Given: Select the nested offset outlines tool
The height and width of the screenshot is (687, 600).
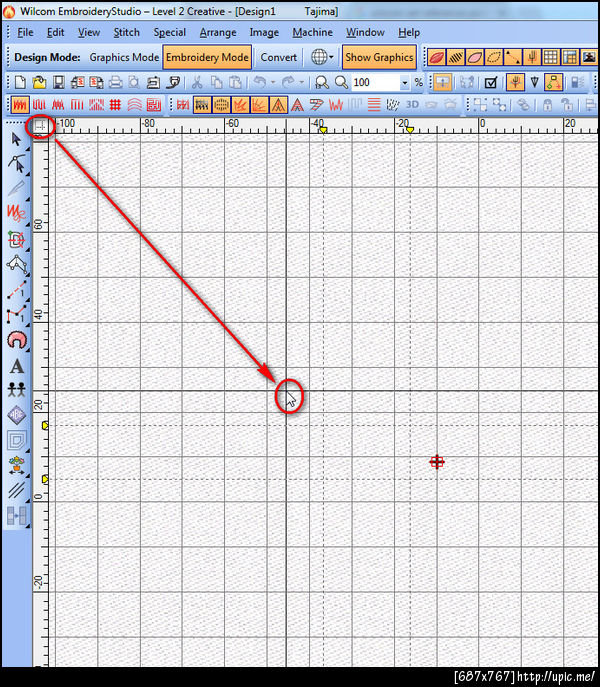Looking at the screenshot, I should click(x=17, y=440).
